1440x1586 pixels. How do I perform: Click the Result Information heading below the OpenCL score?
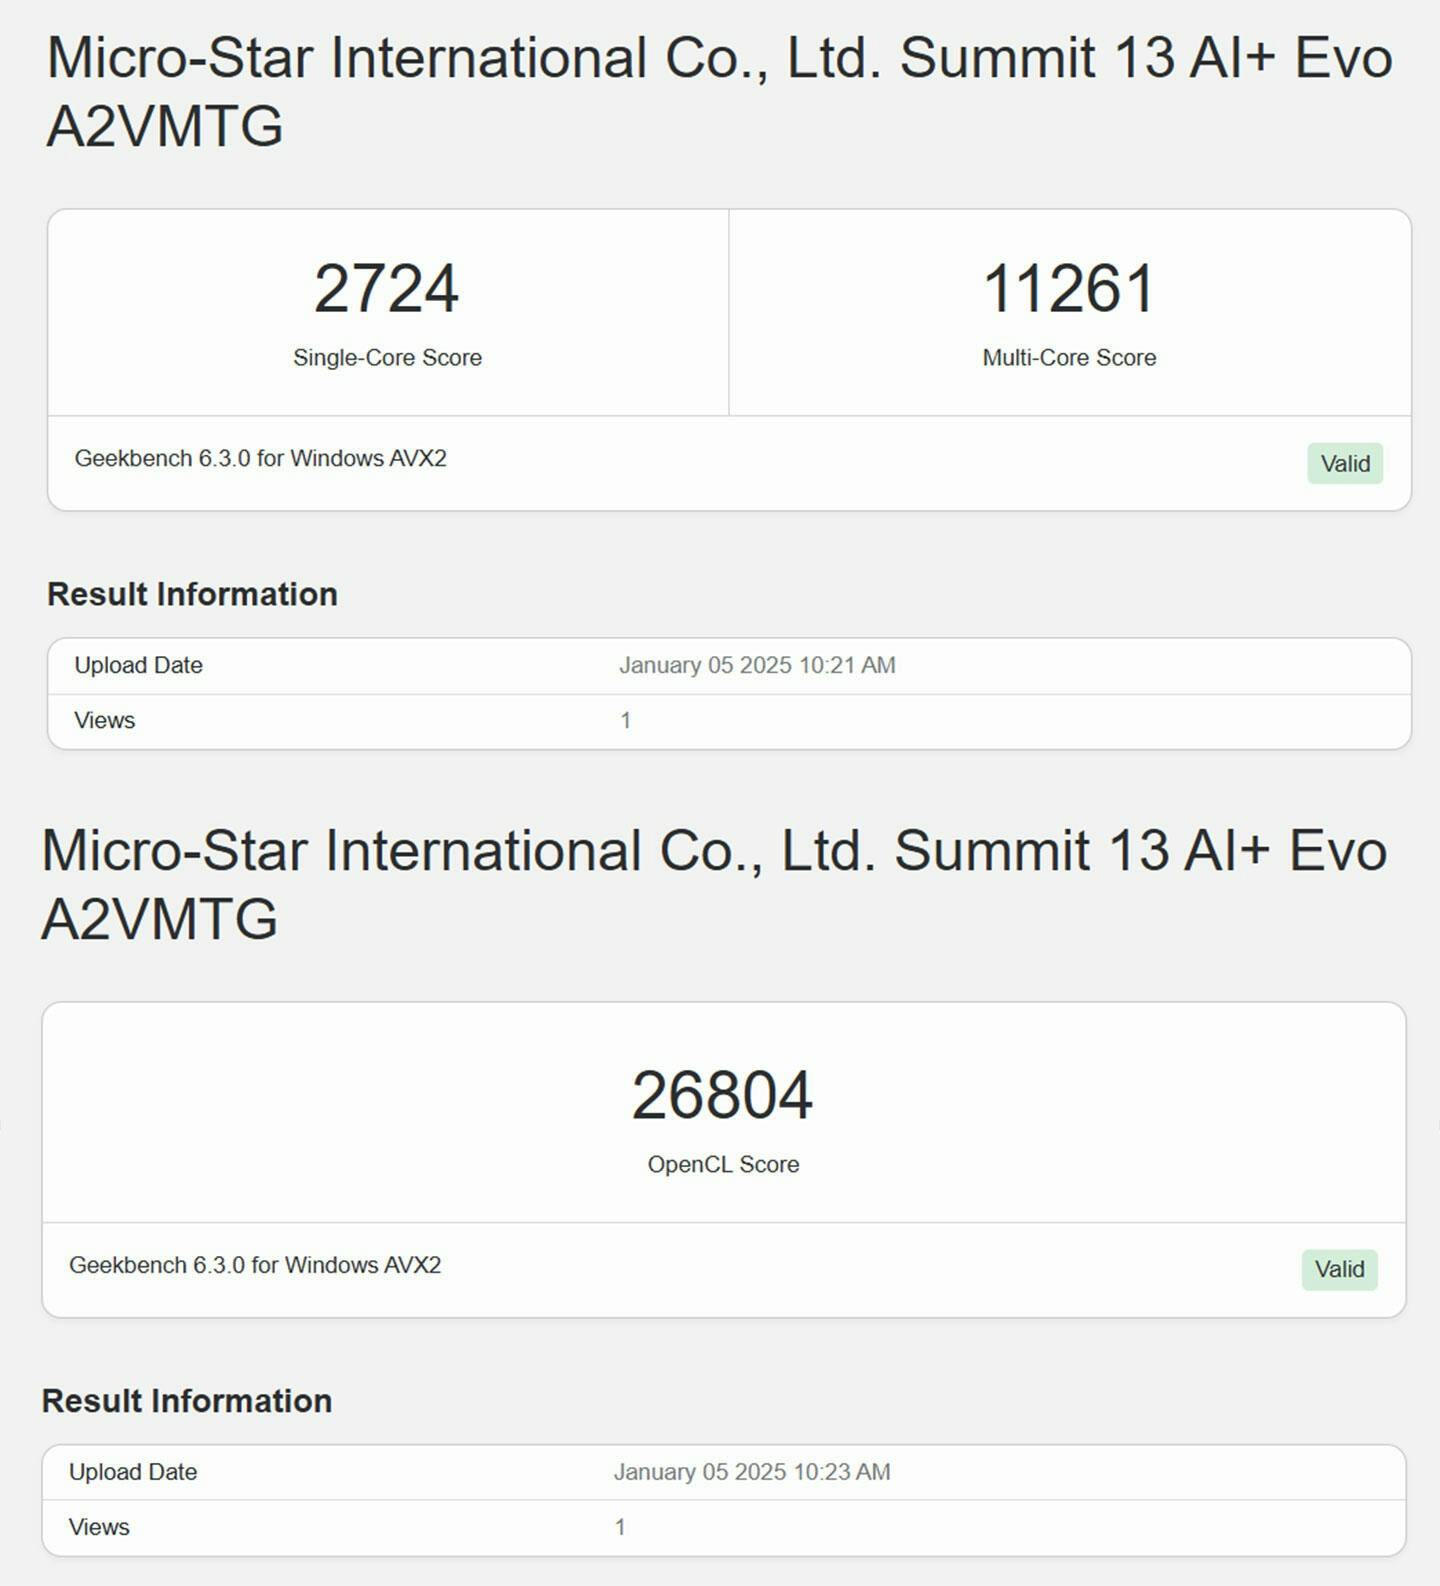click(x=187, y=1401)
